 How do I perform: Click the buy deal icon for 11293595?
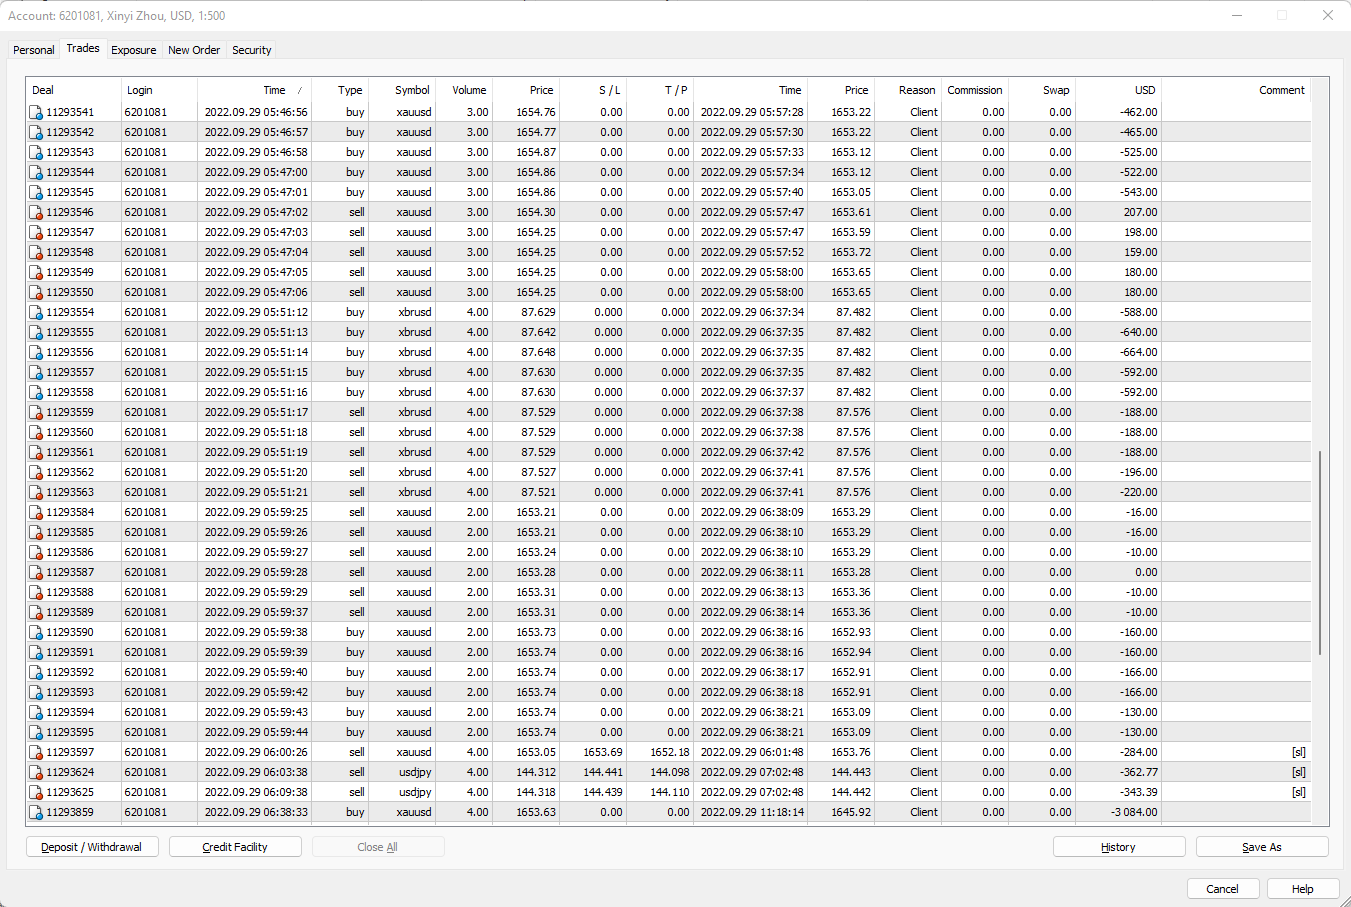[36, 732]
